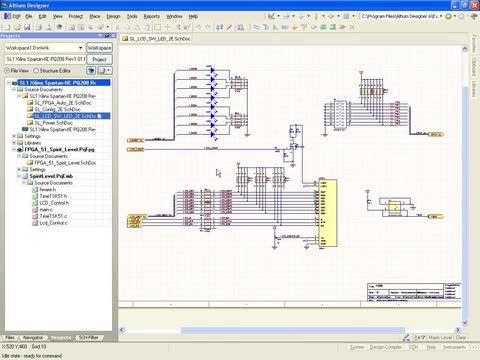Click the rectangle select-inside-area icon
Image resolution: width=480 pixels, height=360 pixels.
point(158,27)
